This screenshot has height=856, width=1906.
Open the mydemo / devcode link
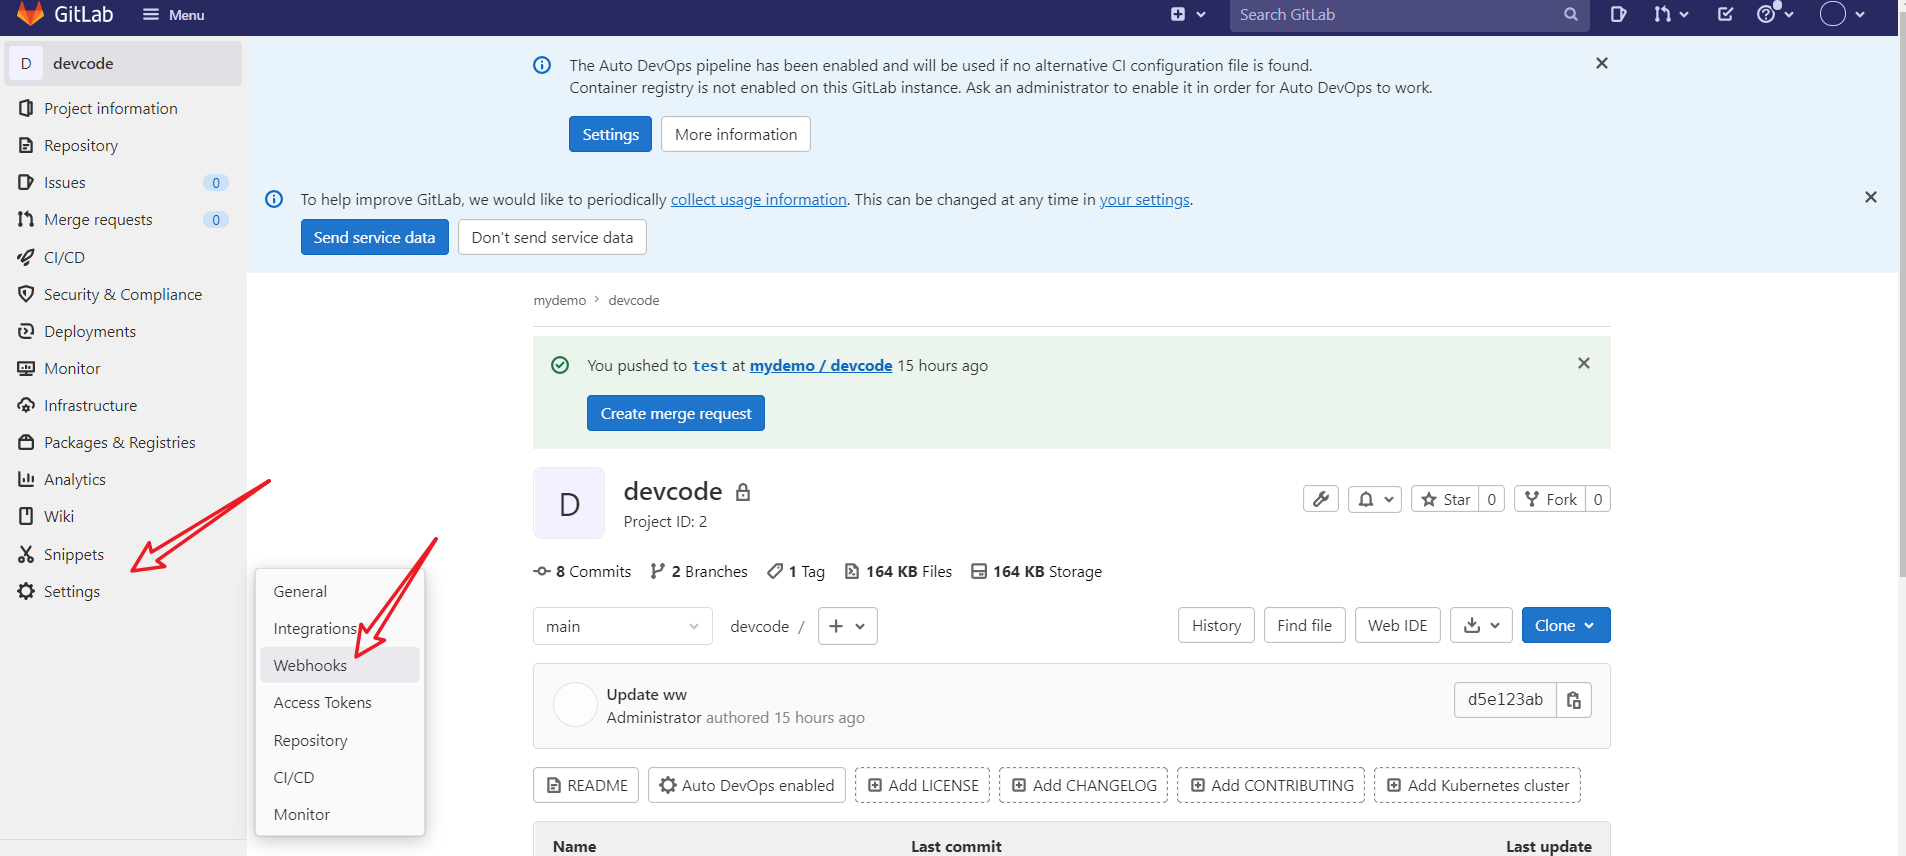pos(821,365)
